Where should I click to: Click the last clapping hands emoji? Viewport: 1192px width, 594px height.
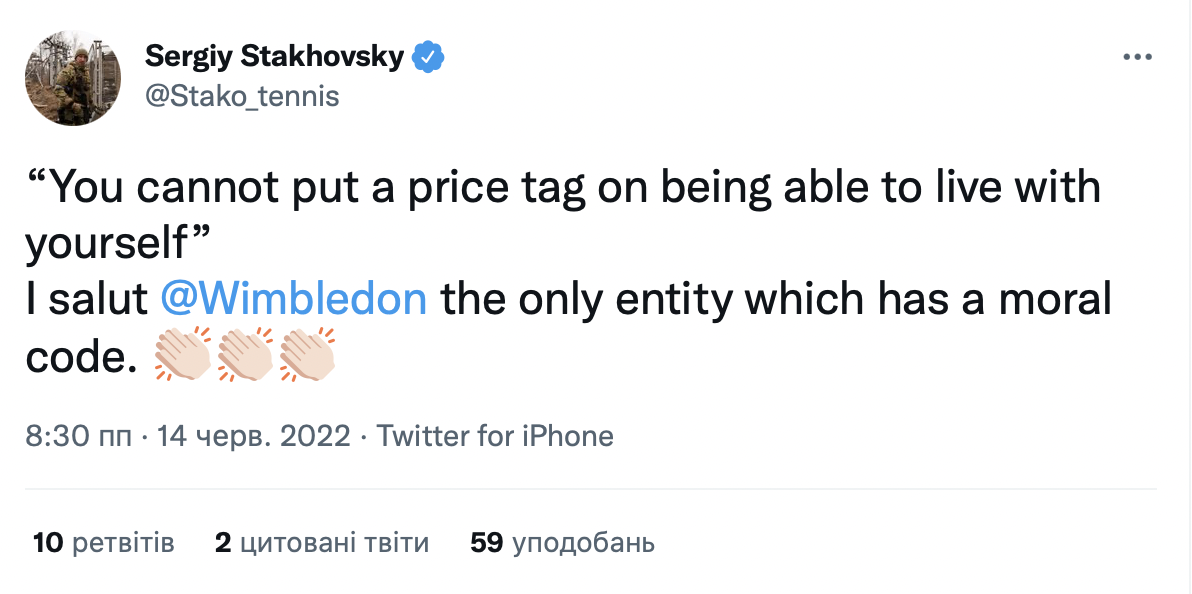coord(308,354)
